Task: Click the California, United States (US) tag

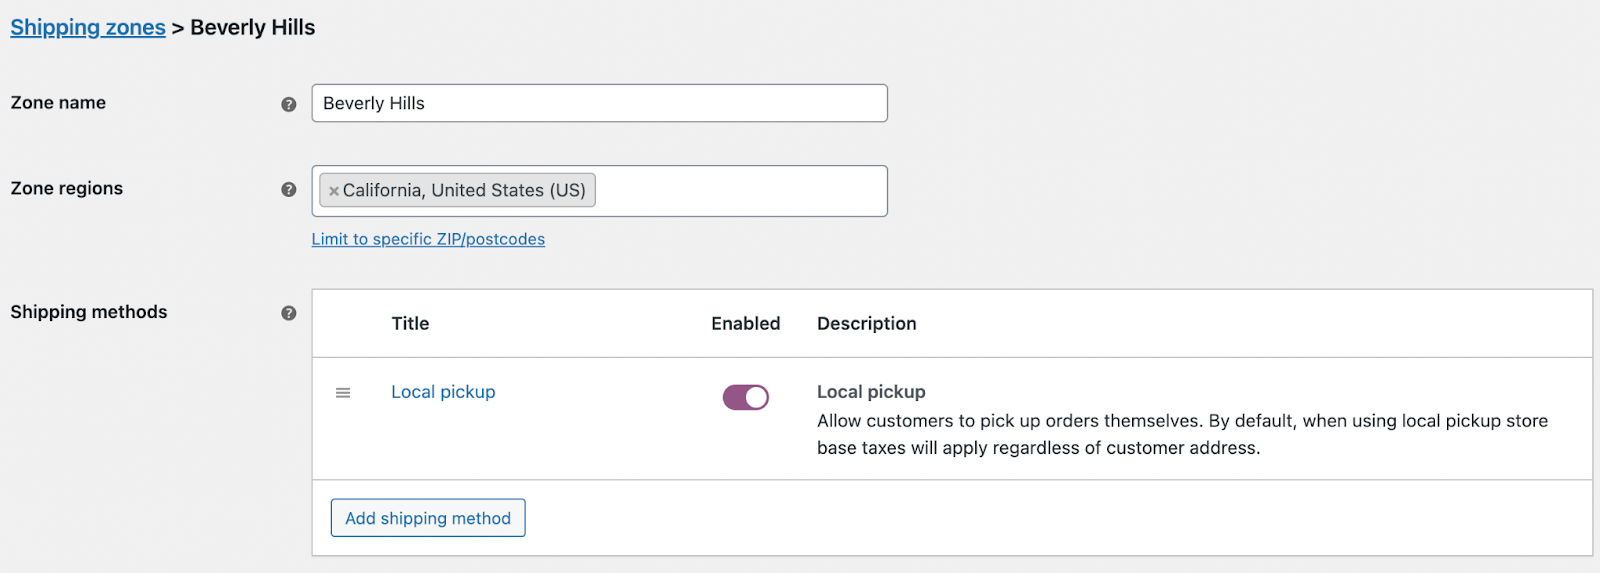Action: [464, 191]
